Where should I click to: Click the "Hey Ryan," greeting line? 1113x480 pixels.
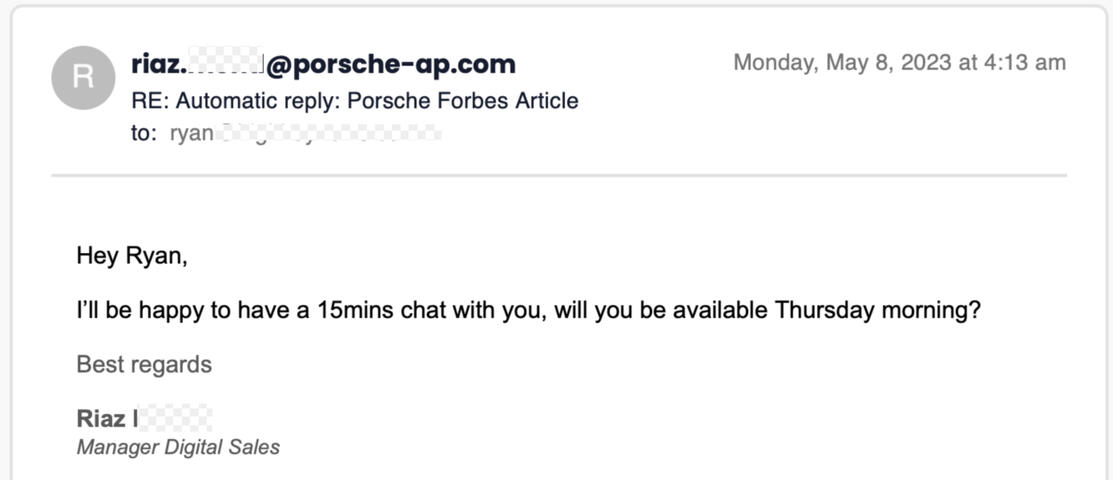click(x=132, y=256)
